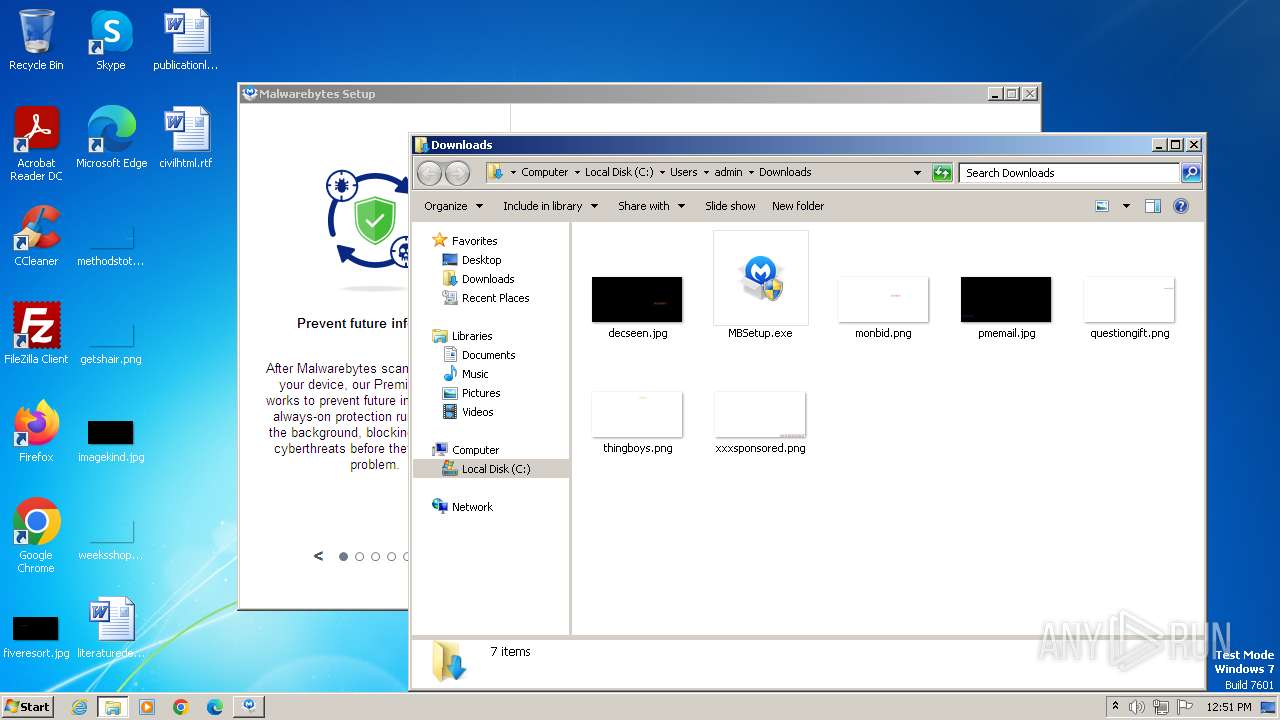Open Explorer Help question mark icon
1280x720 pixels.
(x=1180, y=206)
